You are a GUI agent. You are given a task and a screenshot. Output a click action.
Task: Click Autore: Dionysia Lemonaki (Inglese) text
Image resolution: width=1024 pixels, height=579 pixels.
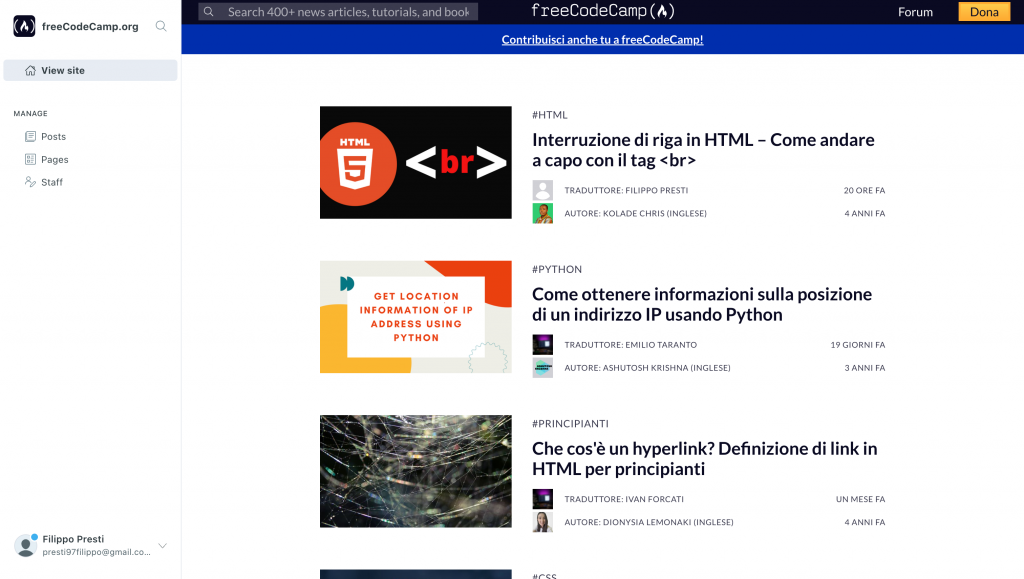tap(649, 522)
